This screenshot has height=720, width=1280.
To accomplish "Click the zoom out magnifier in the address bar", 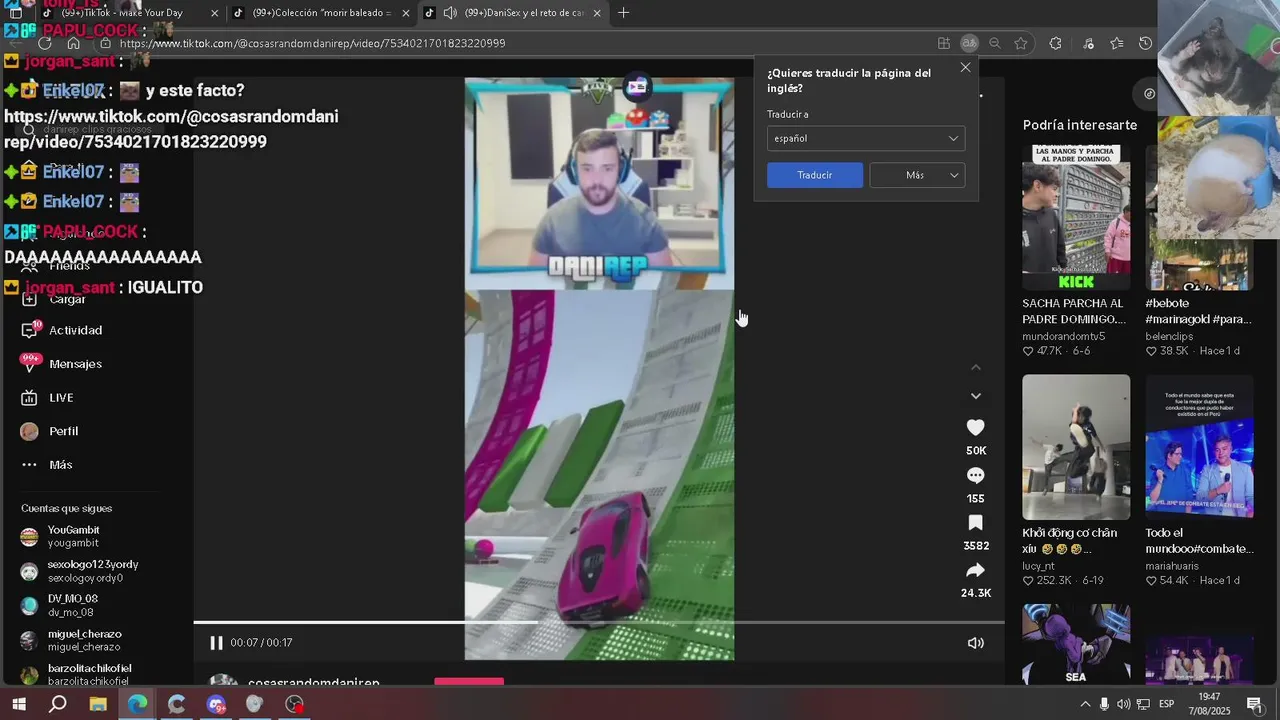I will pyautogui.click(x=995, y=43).
